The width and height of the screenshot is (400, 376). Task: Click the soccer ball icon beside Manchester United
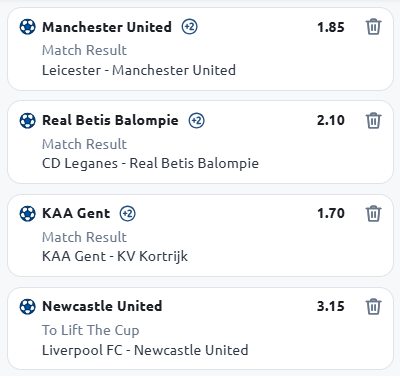tap(27, 27)
